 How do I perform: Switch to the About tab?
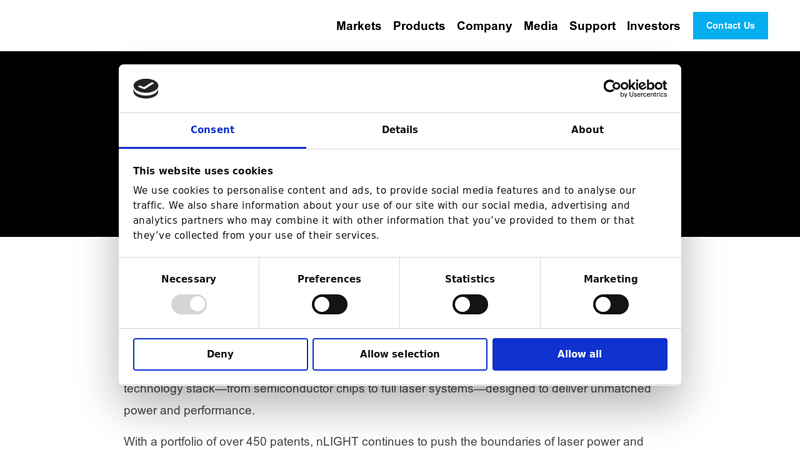point(587,130)
